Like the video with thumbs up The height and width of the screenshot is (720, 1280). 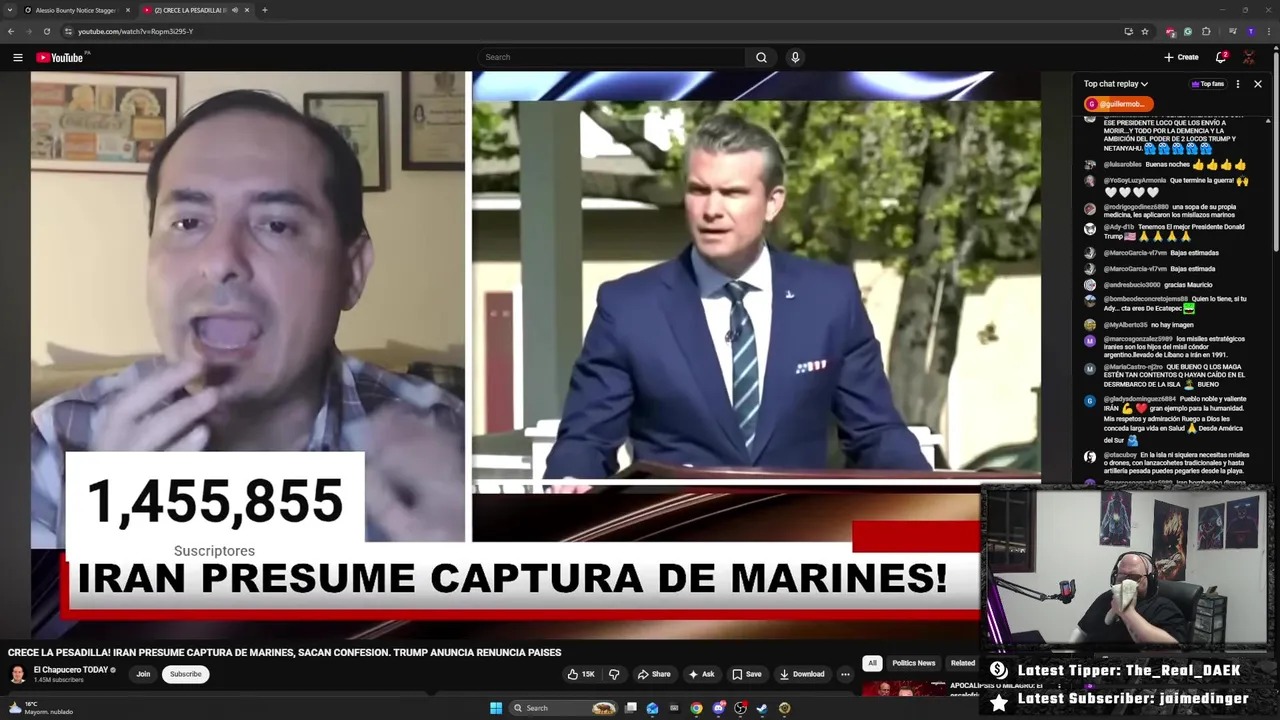click(581, 674)
